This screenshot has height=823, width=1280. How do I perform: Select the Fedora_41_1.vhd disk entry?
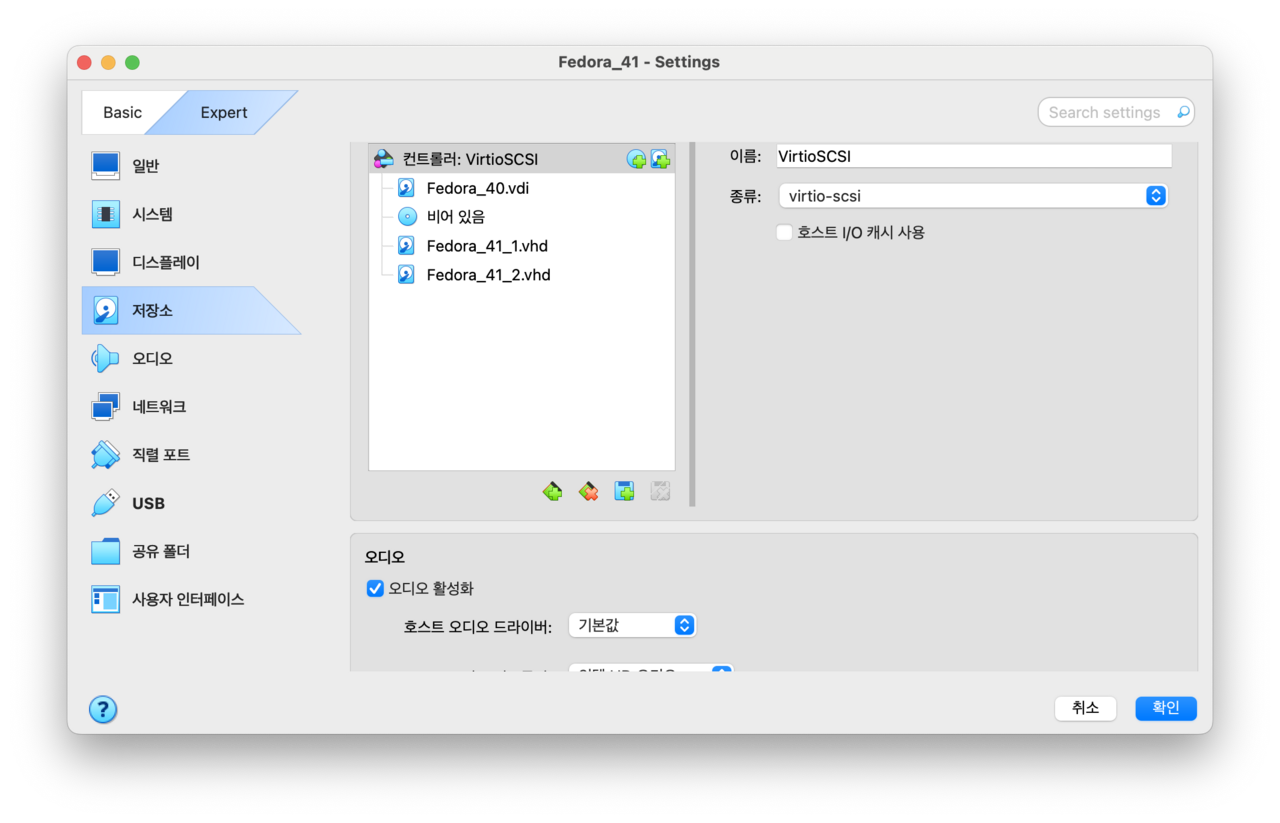(486, 246)
